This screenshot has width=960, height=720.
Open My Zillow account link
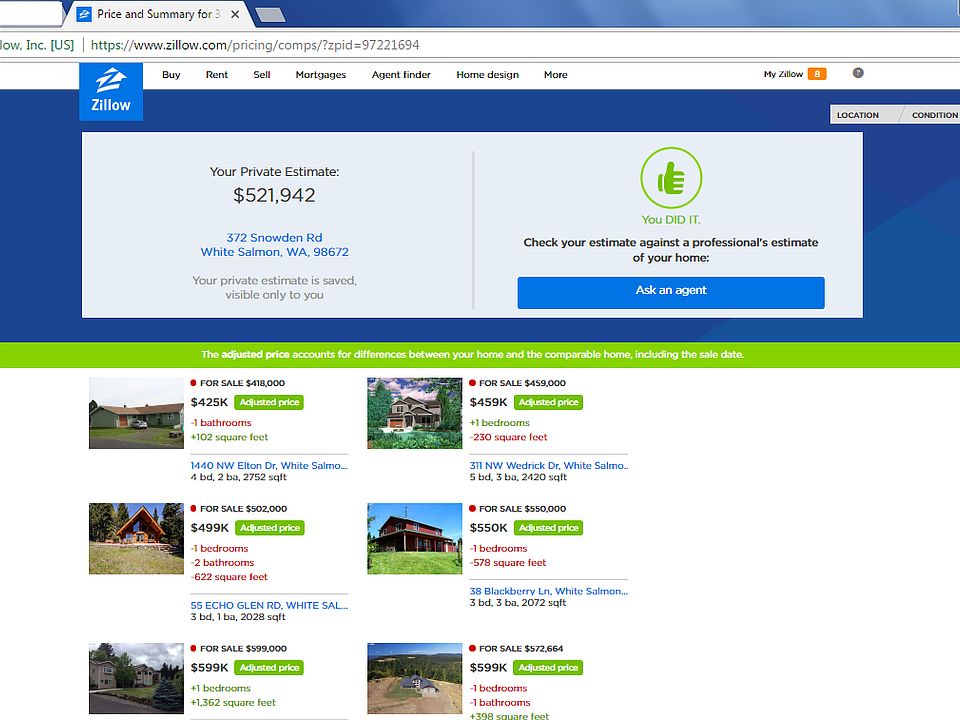click(x=783, y=74)
